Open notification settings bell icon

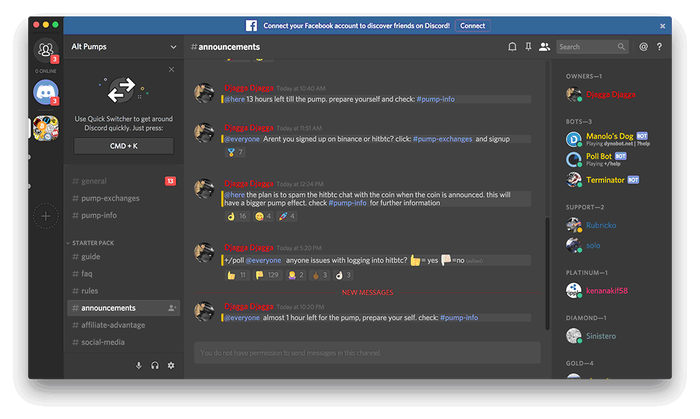coord(512,47)
